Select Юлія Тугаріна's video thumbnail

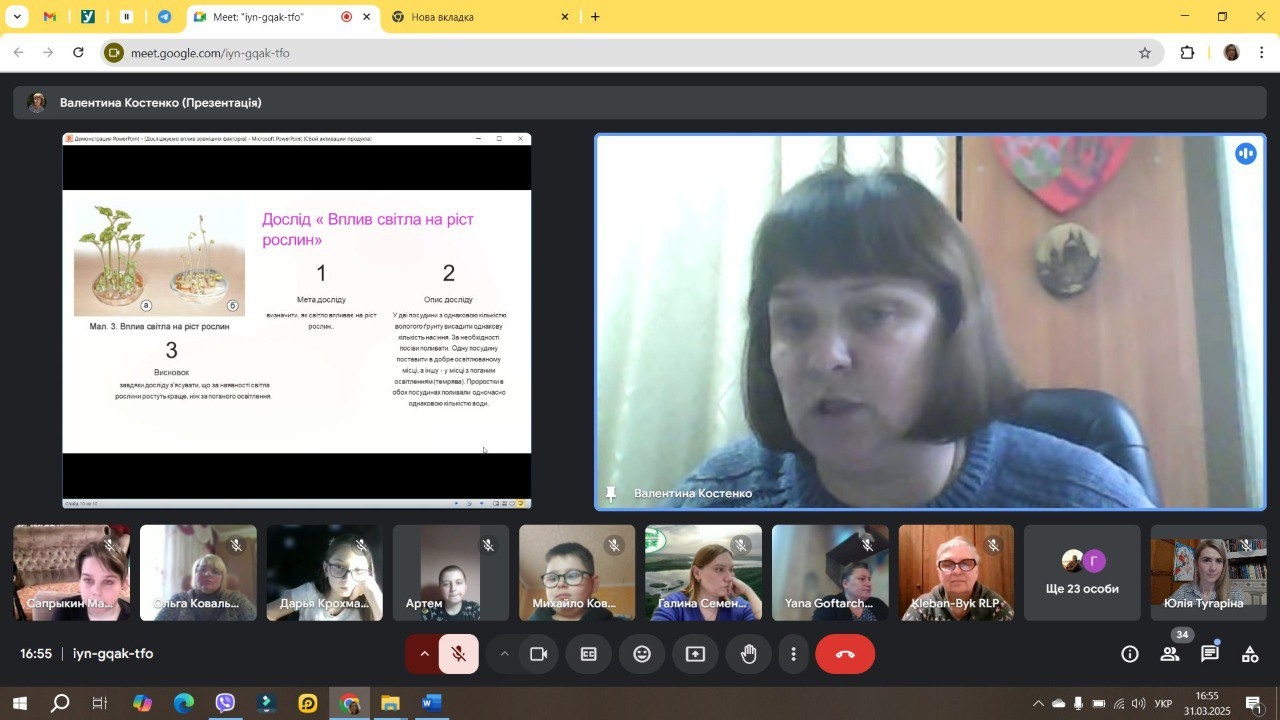pyautogui.click(x=1208, y=573)
